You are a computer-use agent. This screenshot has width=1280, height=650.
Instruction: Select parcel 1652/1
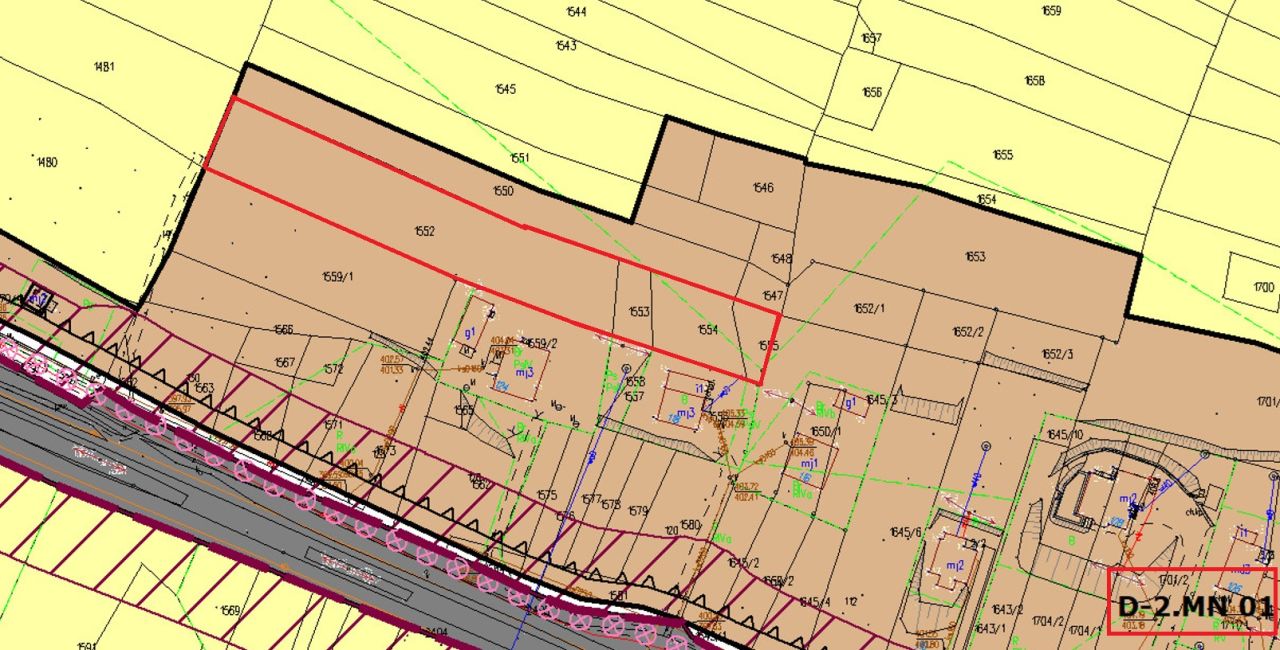(869, 309)
